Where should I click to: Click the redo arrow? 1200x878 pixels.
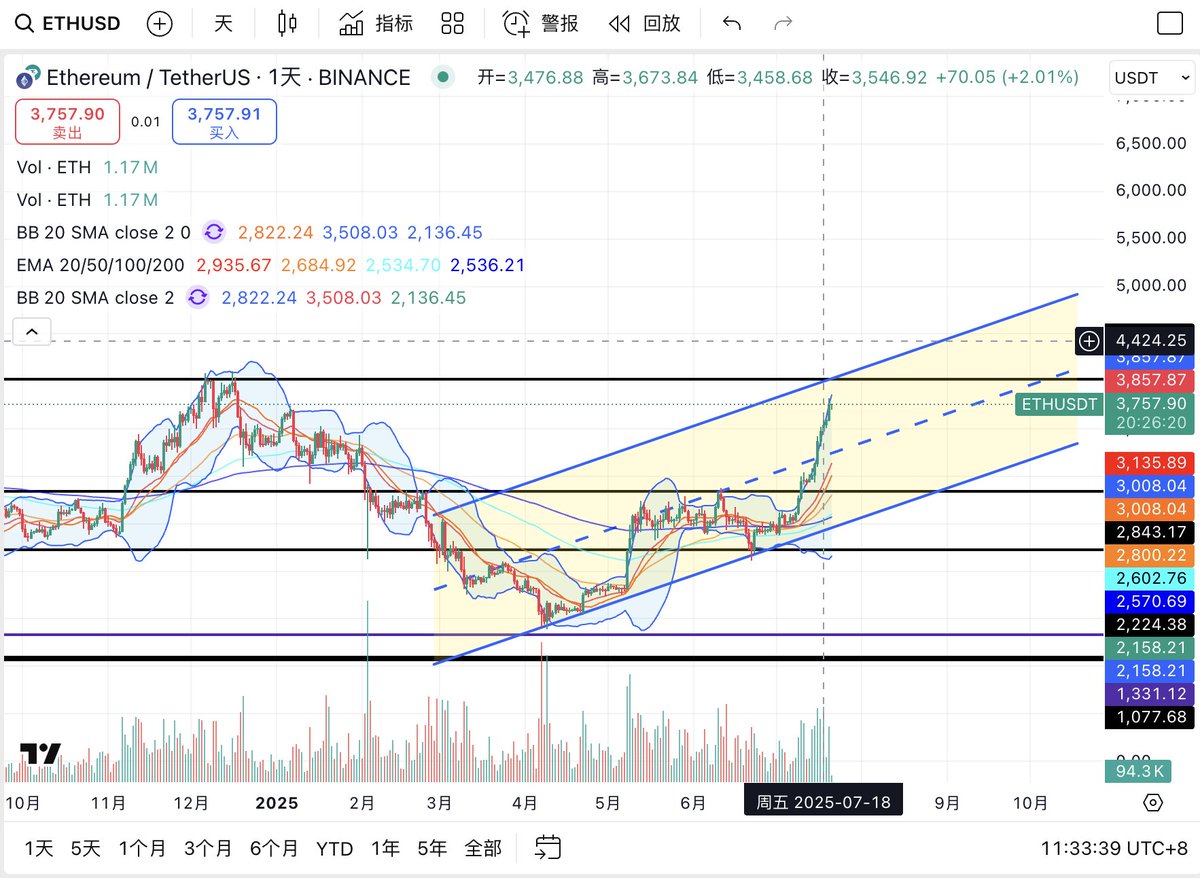[x=784, y=24]
